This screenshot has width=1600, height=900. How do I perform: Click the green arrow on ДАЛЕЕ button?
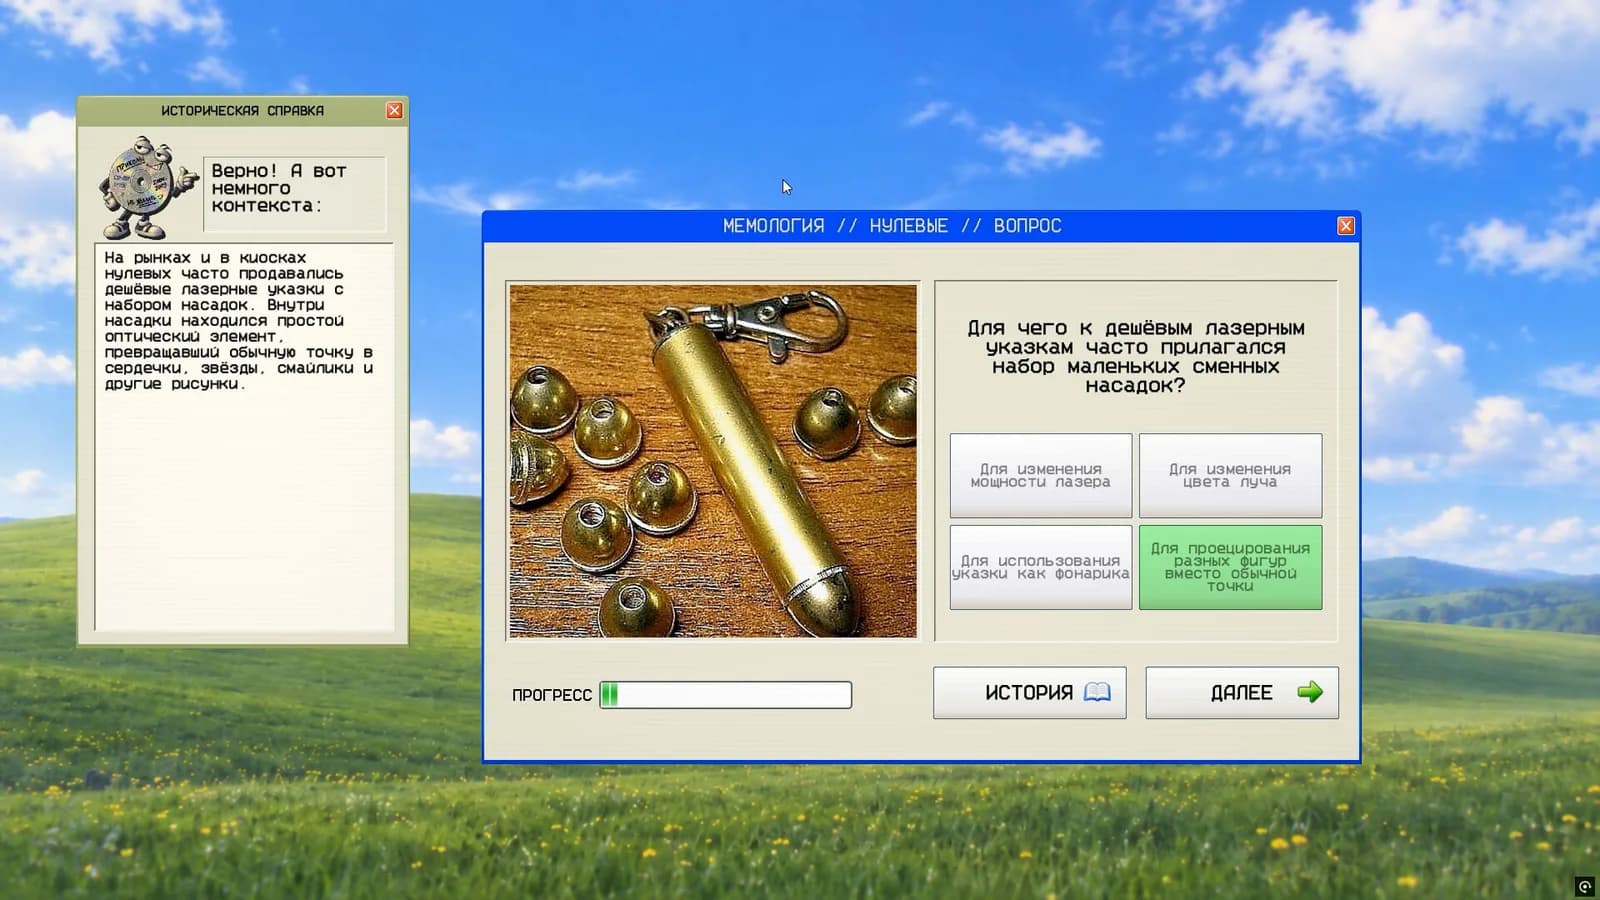click(1310, 692)
